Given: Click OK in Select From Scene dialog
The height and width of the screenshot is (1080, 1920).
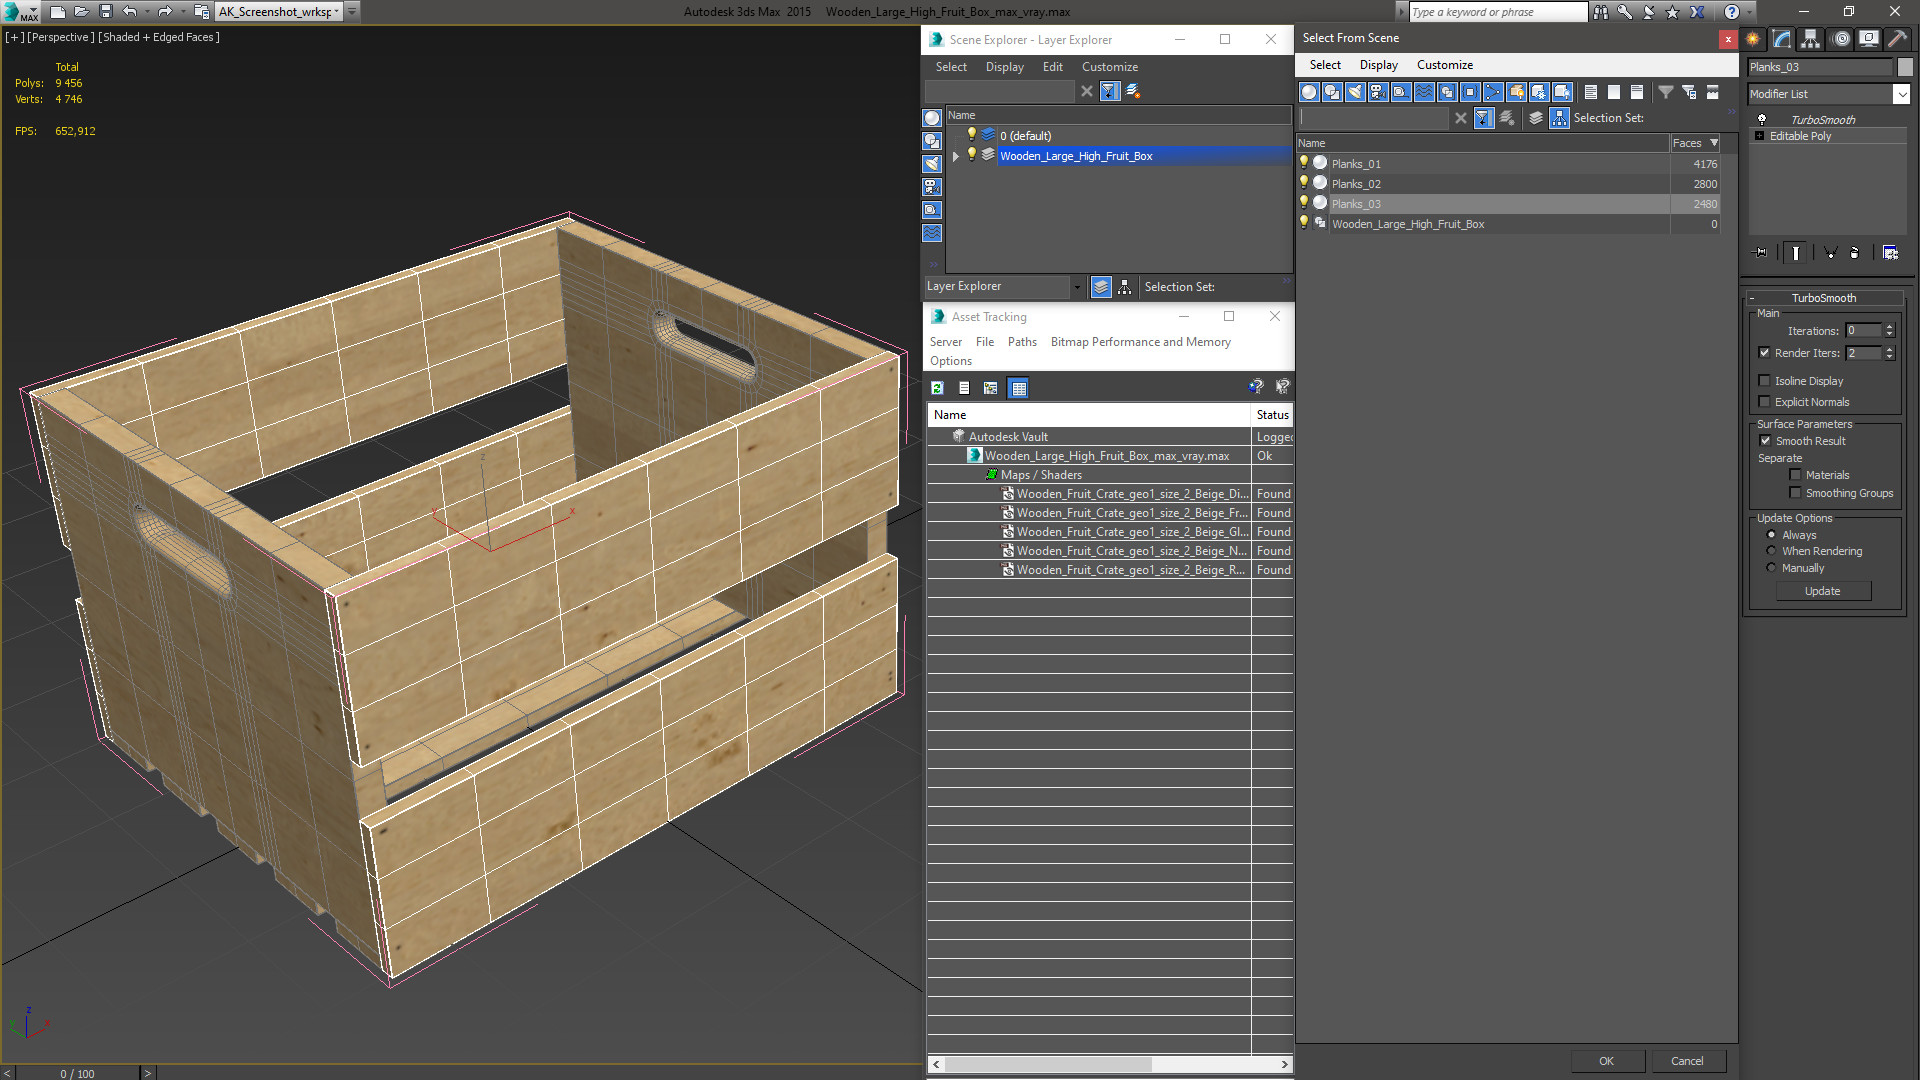Looking at the screenshot, I should tap(1606, 1061).
